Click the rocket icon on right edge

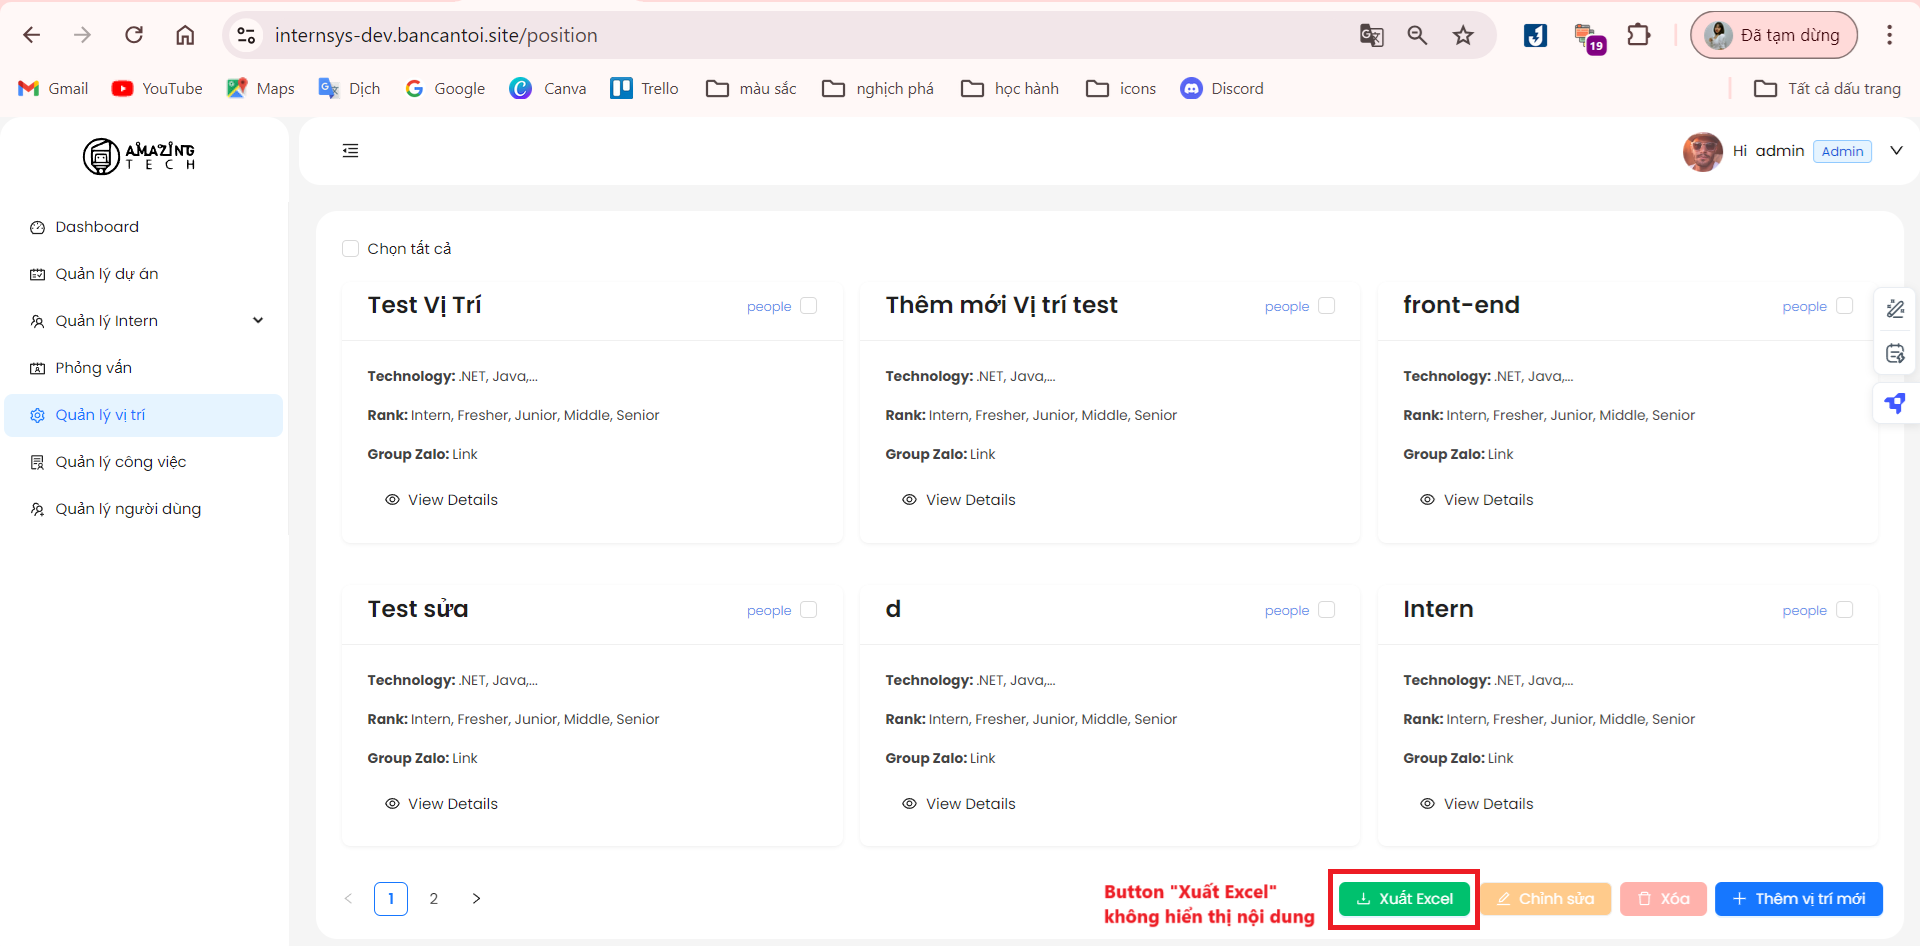click(x=1895, y=403)
